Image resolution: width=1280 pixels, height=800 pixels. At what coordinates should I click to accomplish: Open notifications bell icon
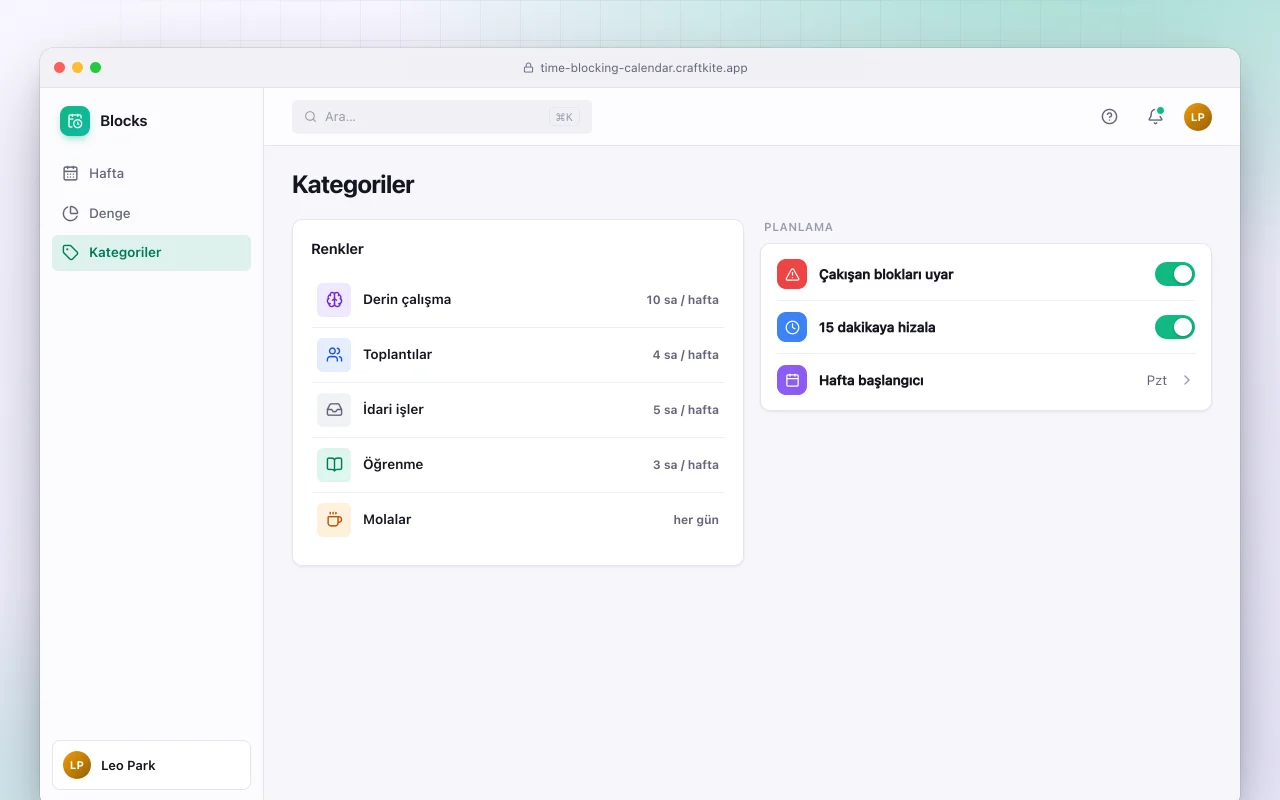point(1155,116)
